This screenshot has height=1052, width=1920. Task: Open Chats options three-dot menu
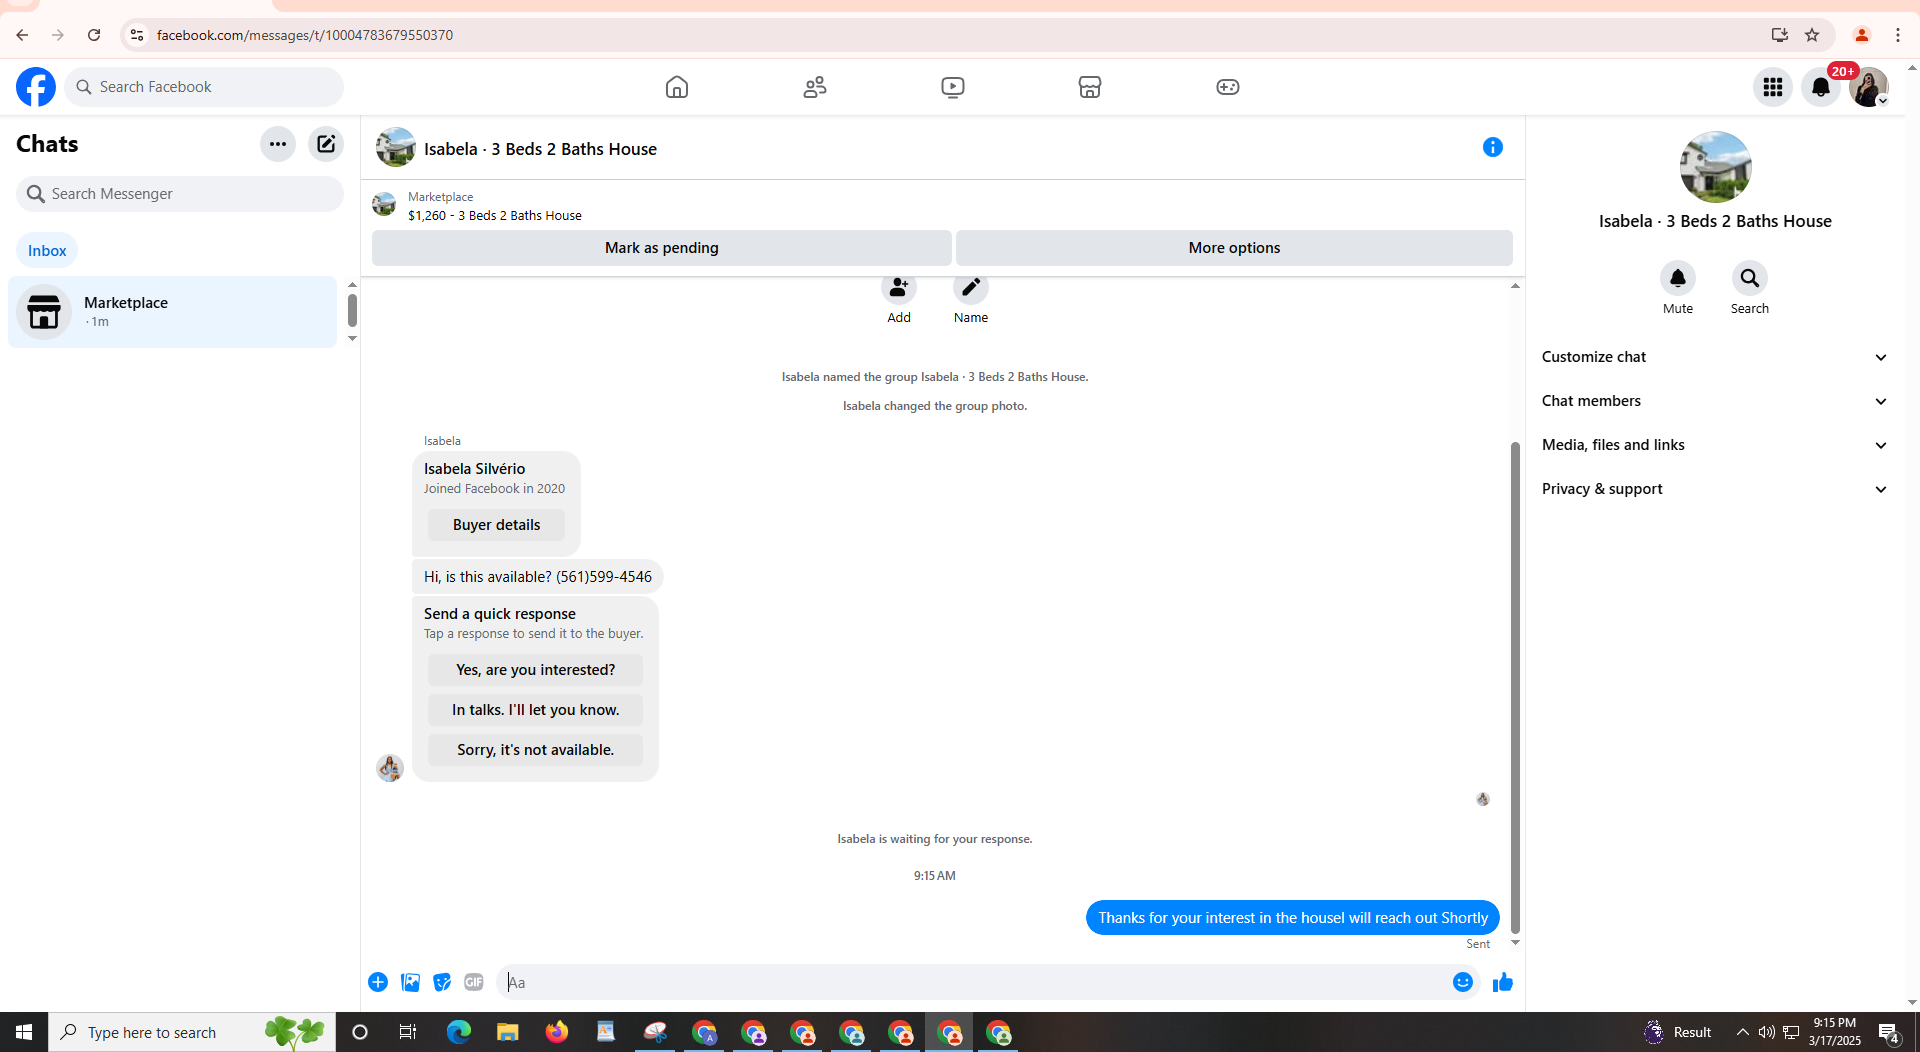[278, 144]
